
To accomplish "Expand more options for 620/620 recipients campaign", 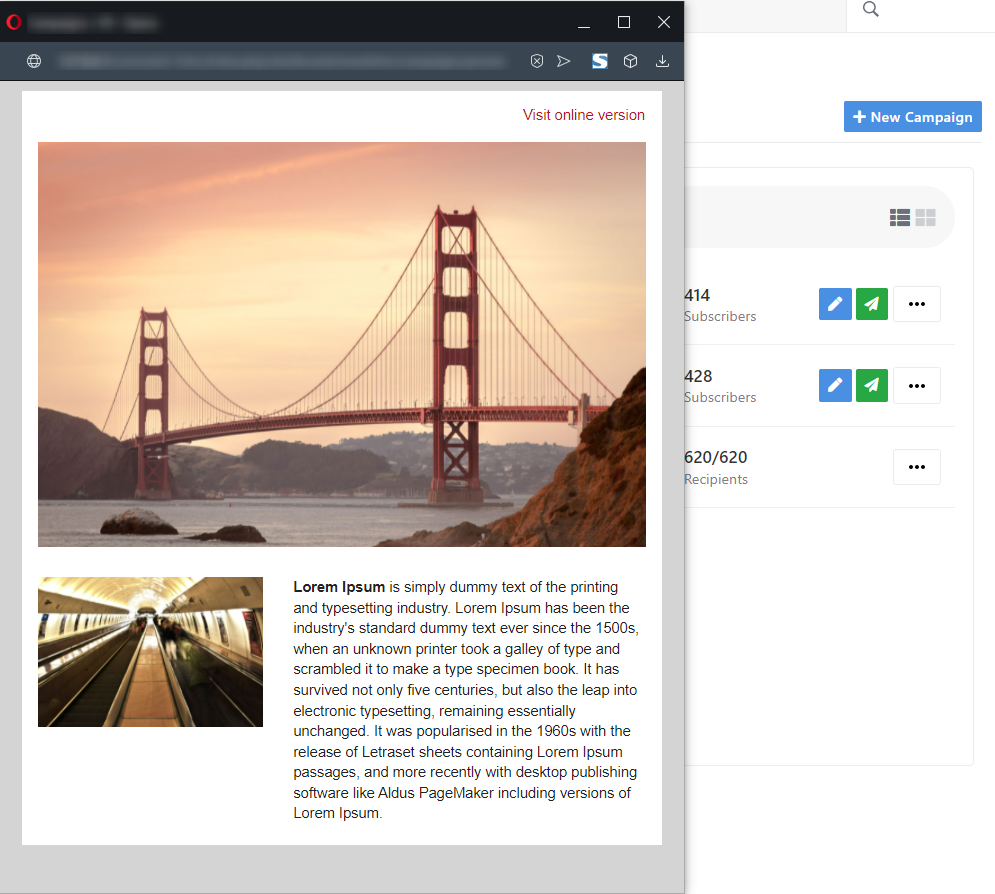I will (916, 467).
